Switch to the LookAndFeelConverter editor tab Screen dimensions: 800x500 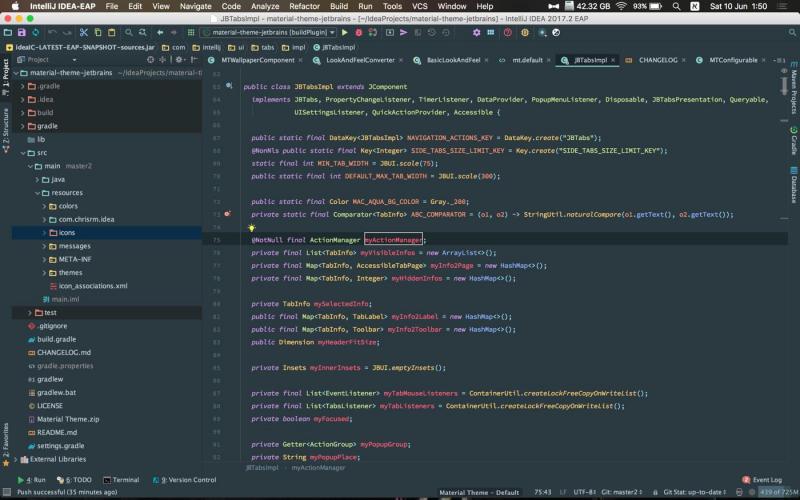tap(357, 60)
